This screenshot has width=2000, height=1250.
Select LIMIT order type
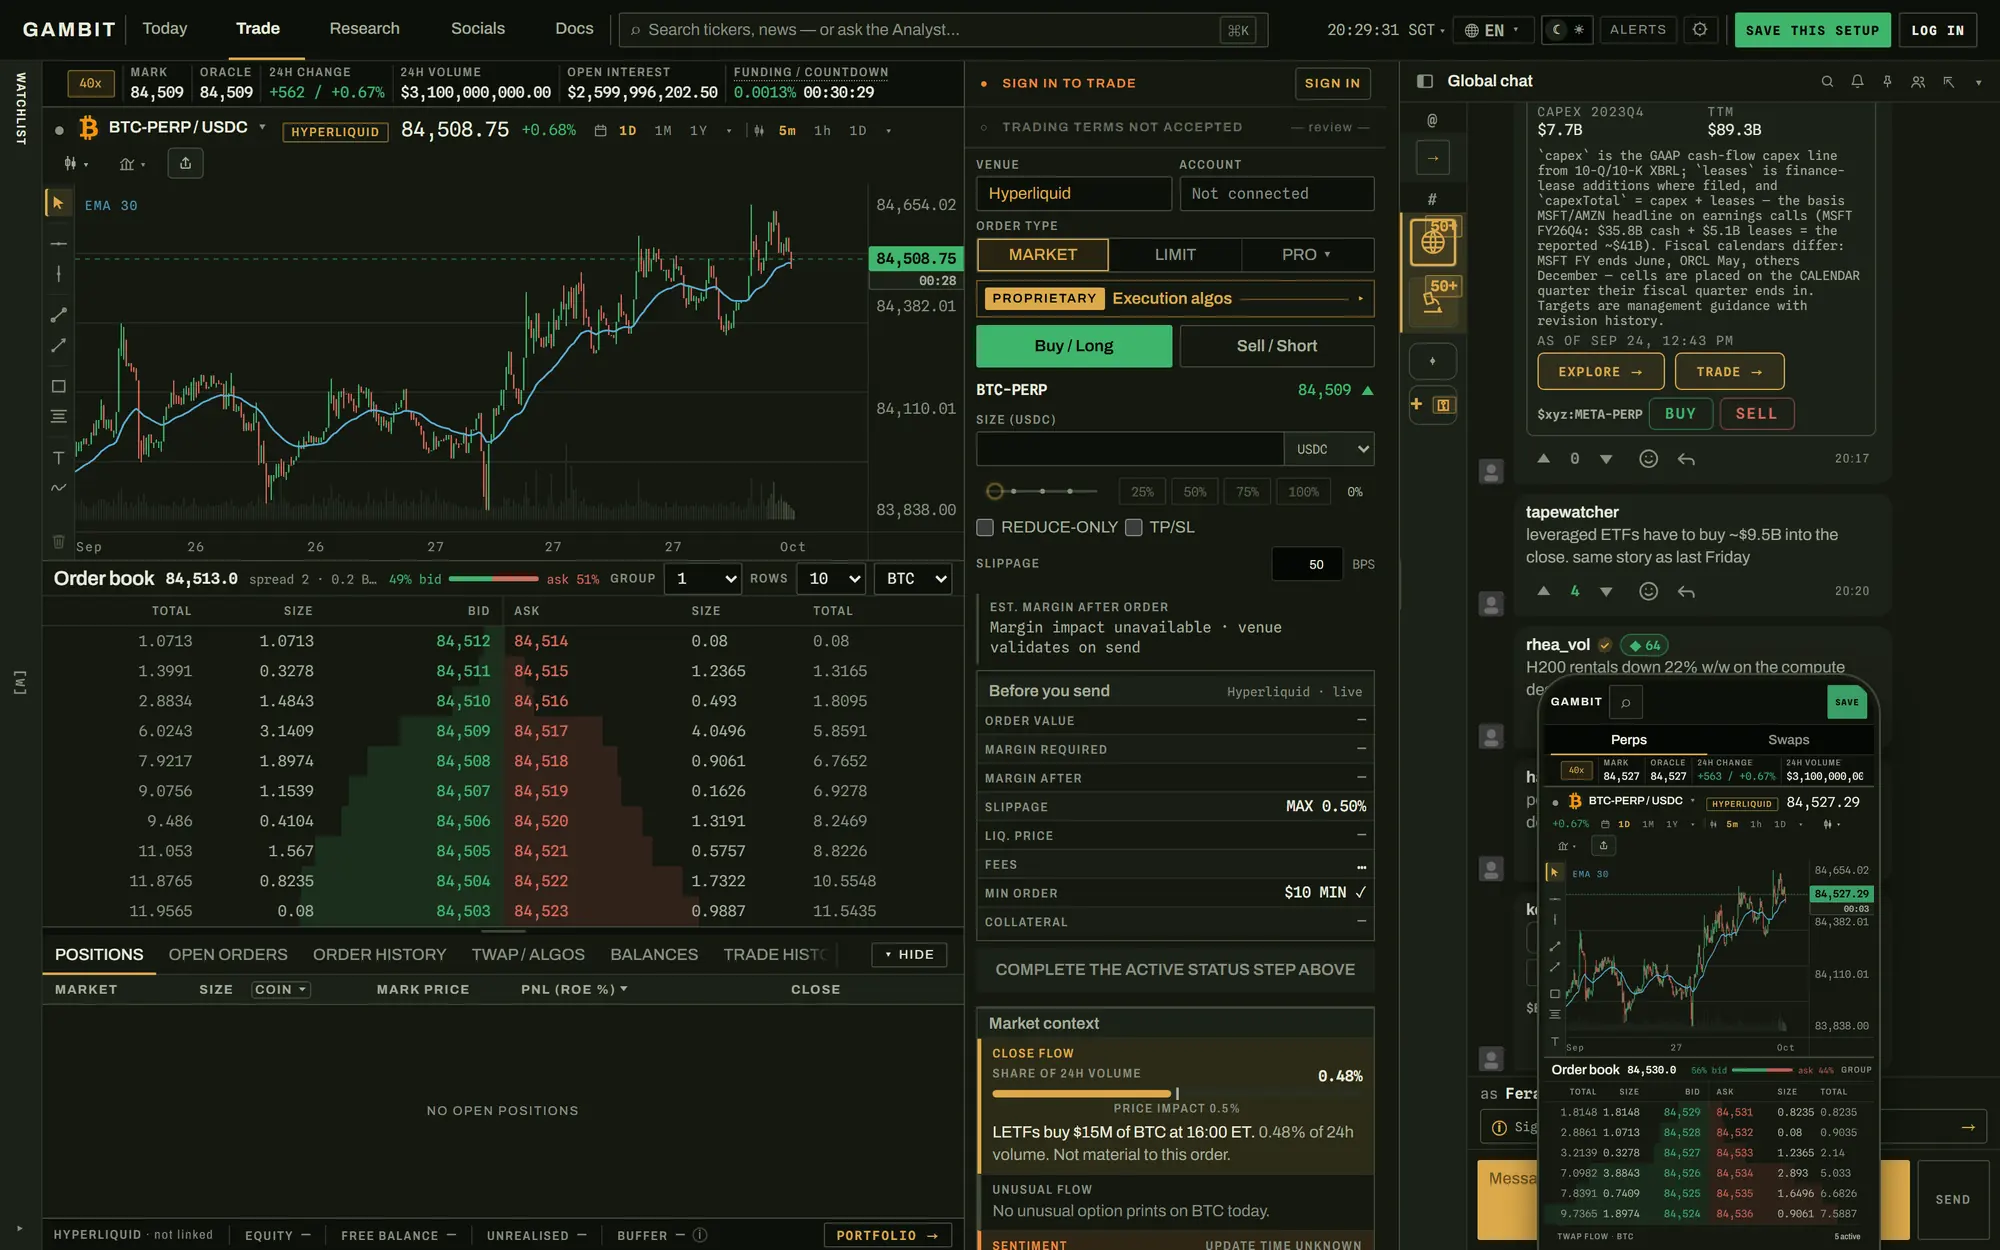coord(1175,255)
